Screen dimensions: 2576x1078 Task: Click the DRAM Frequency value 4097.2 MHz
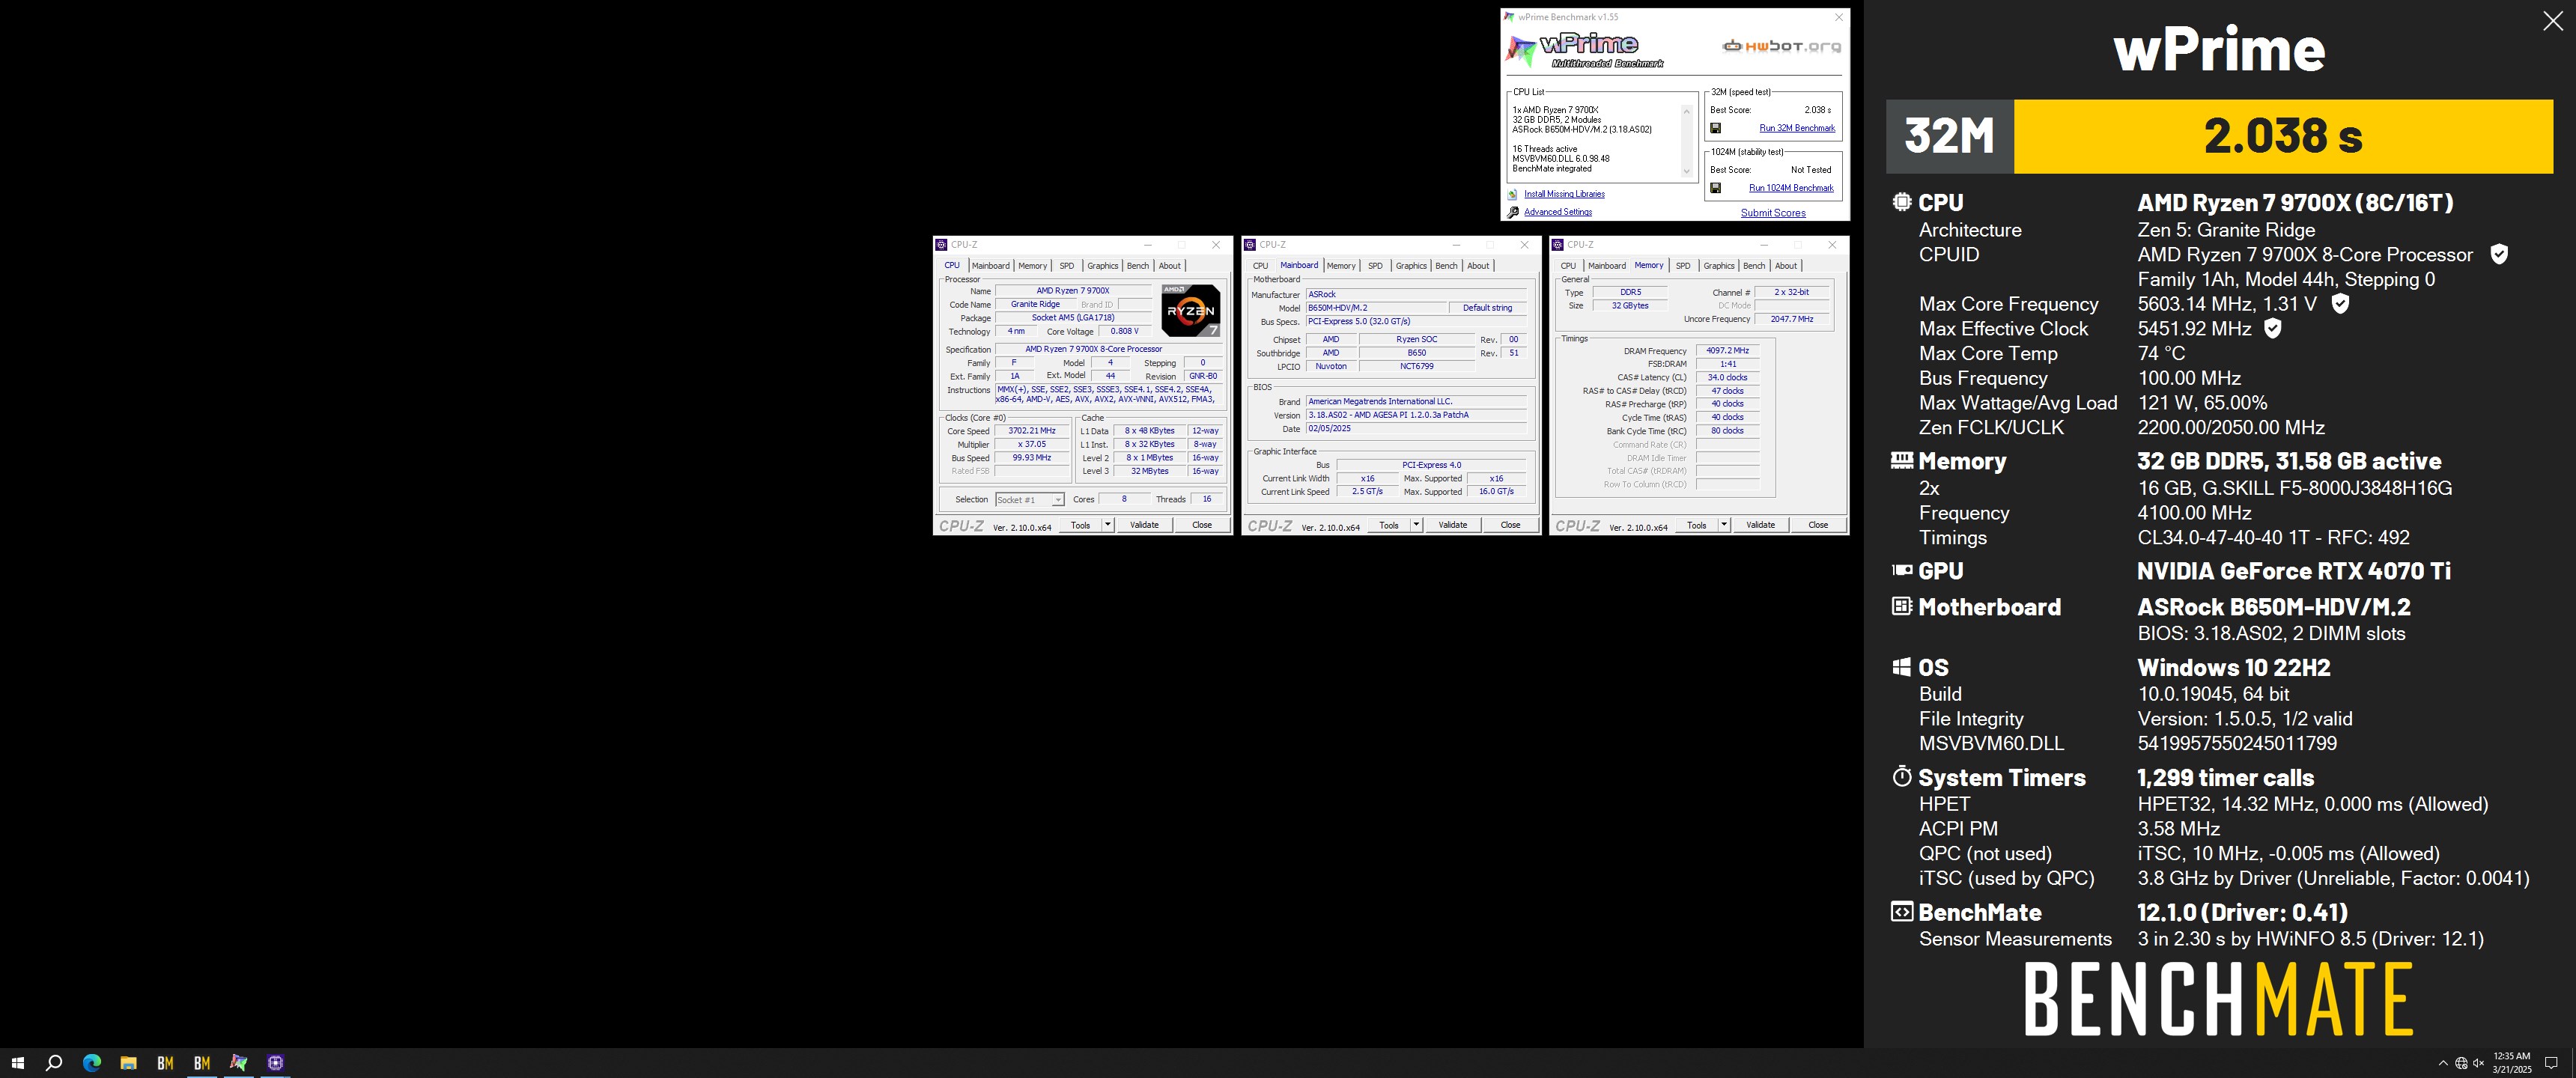click(x=1727, y=351)
